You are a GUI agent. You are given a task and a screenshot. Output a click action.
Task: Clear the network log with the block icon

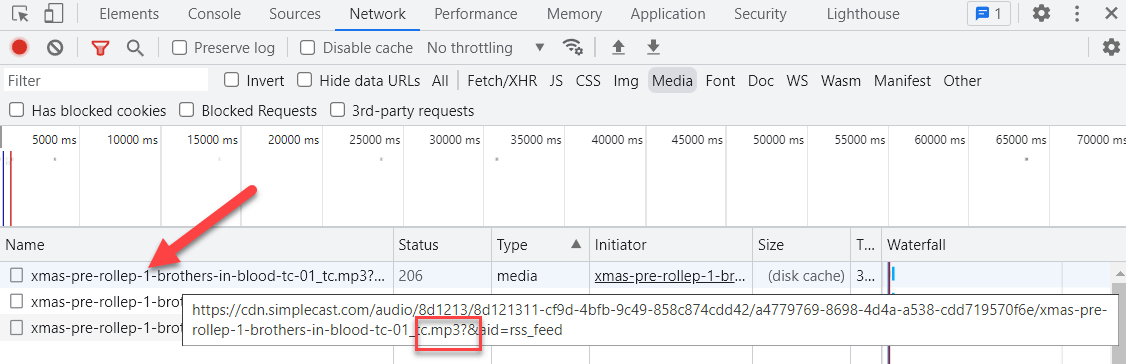coord(55,47)
